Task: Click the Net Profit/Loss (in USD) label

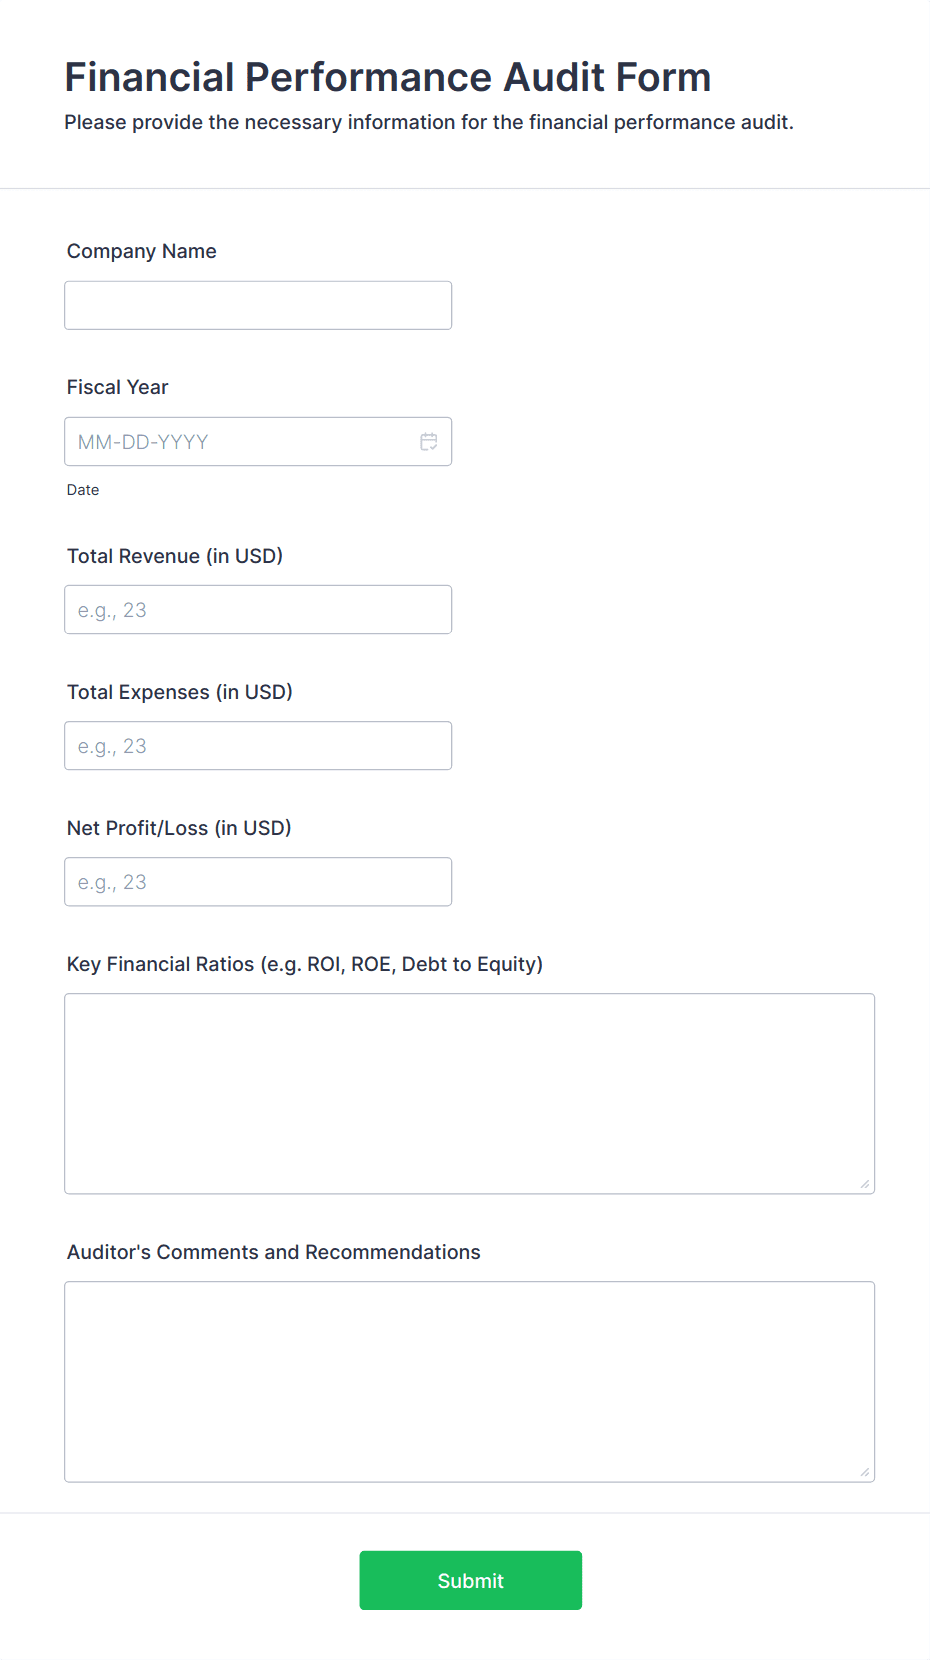Action: coord(178,828)
